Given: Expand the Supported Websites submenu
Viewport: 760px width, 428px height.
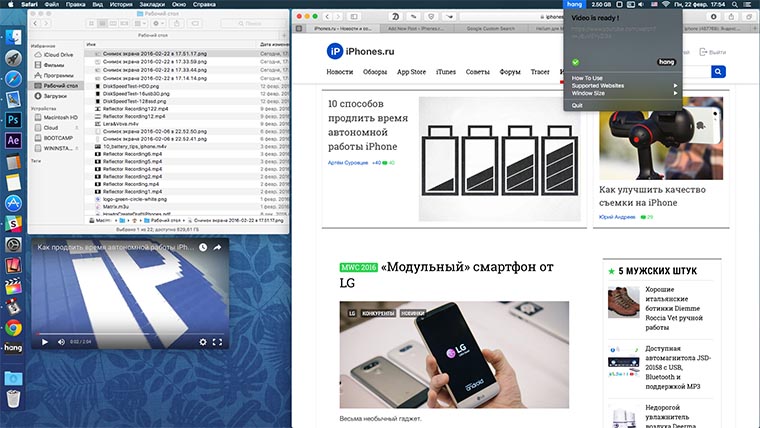Looking at the screenshot, I should coord(623,86).
